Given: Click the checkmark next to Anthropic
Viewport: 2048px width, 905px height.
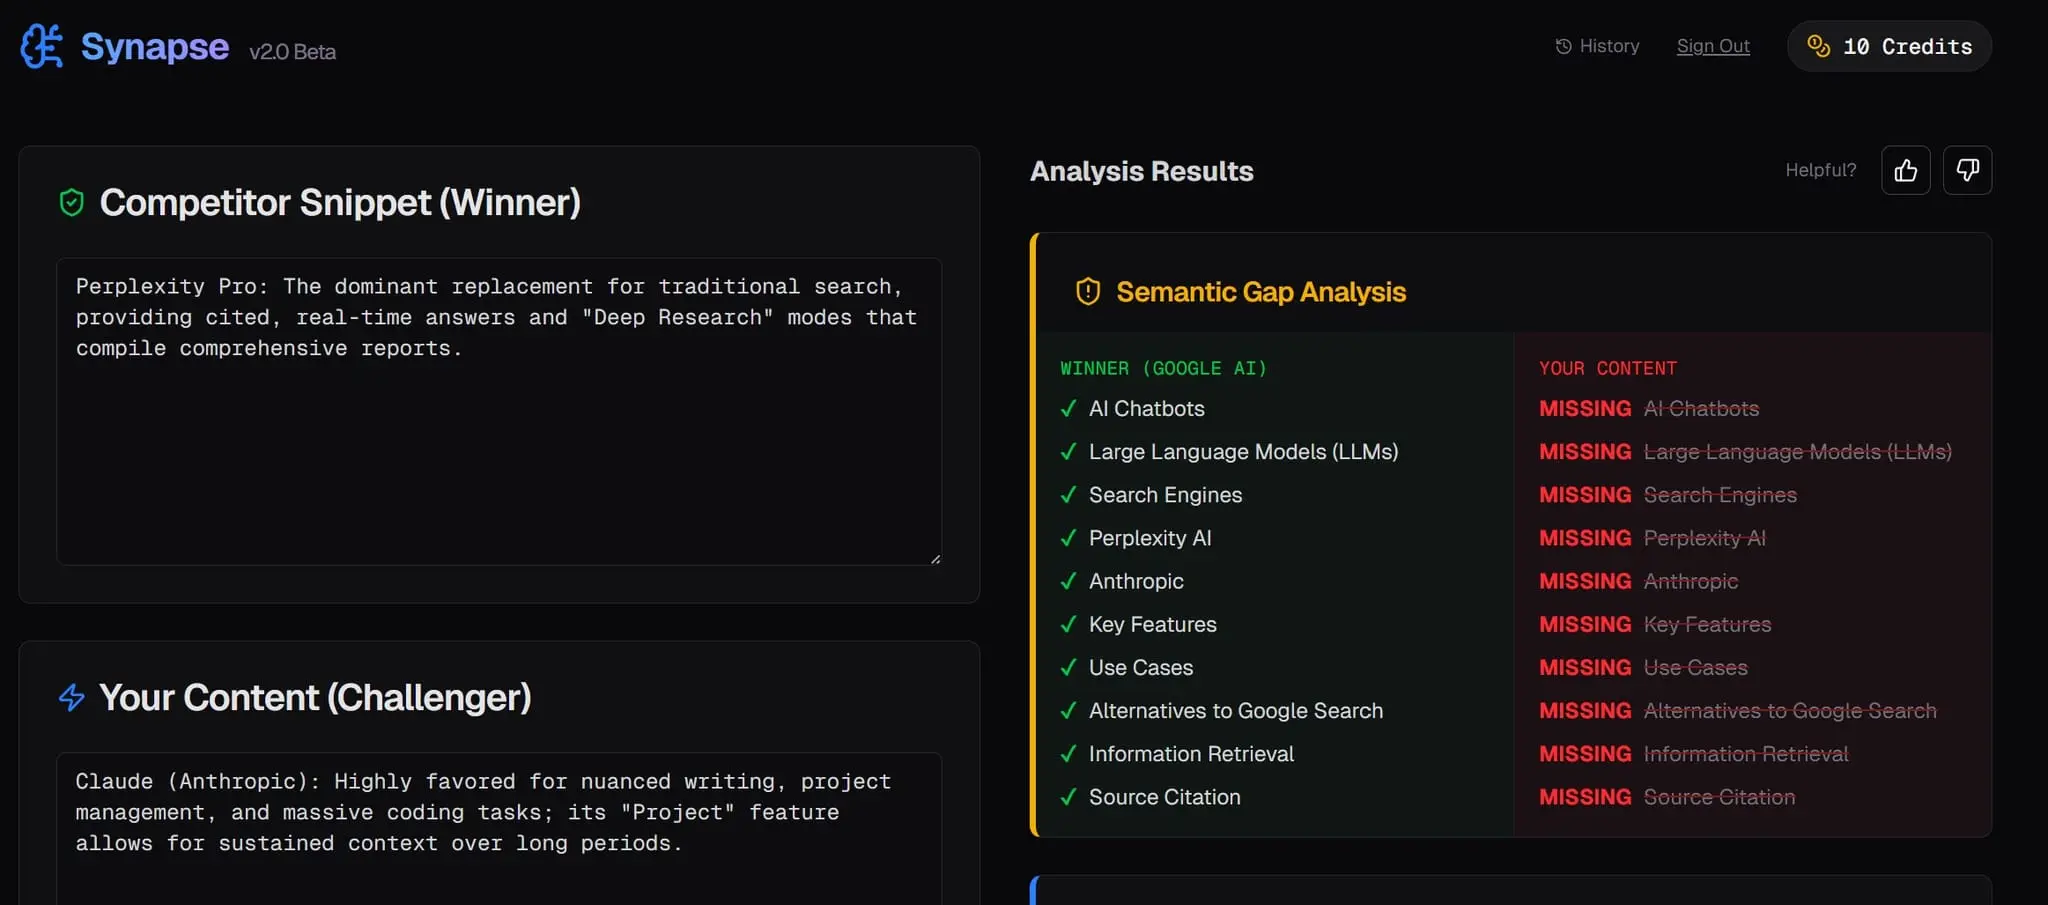Looking at the screenshot, I should [1069, 581].
